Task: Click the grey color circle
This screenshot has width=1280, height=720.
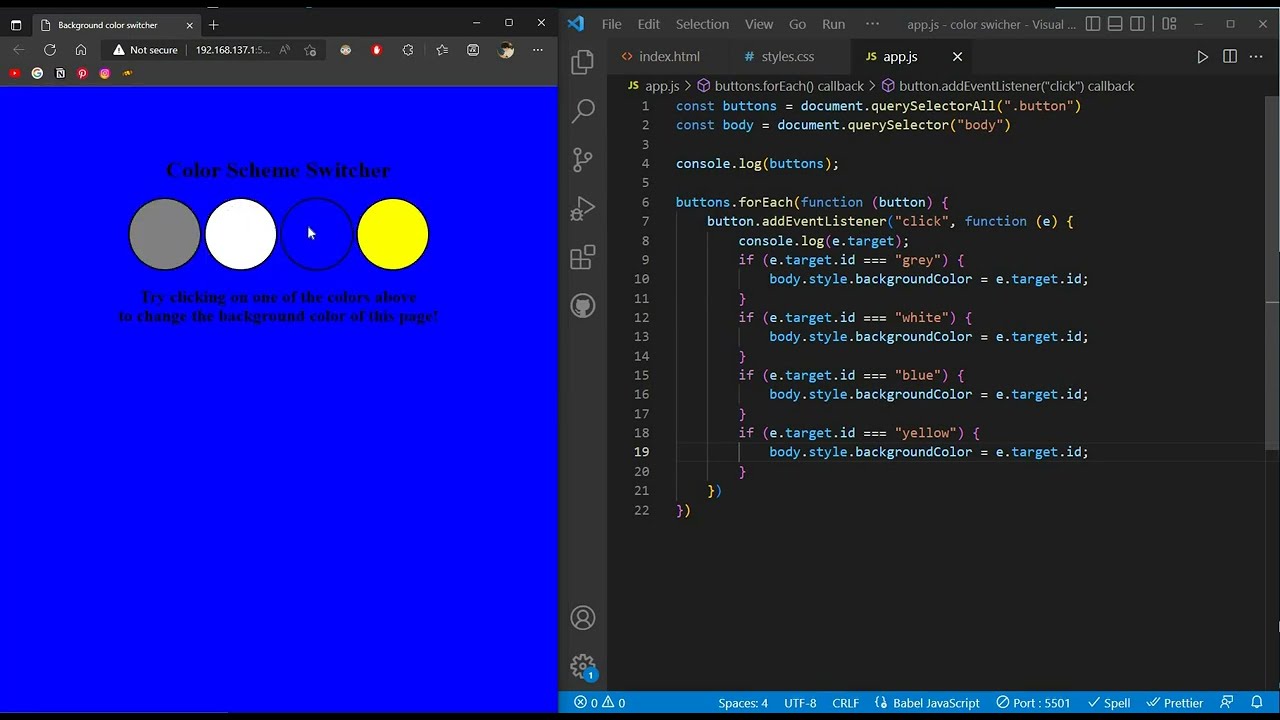Action: coord(165,234)
